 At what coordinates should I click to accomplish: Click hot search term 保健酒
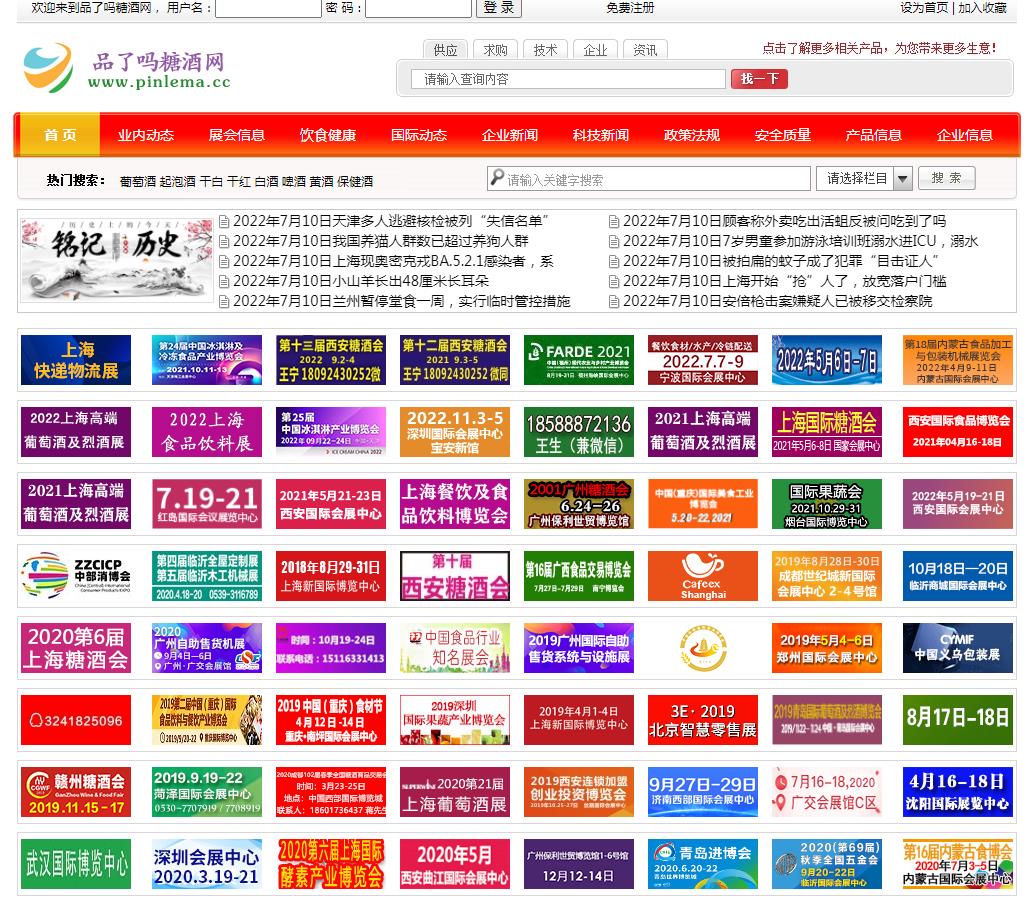355,181
